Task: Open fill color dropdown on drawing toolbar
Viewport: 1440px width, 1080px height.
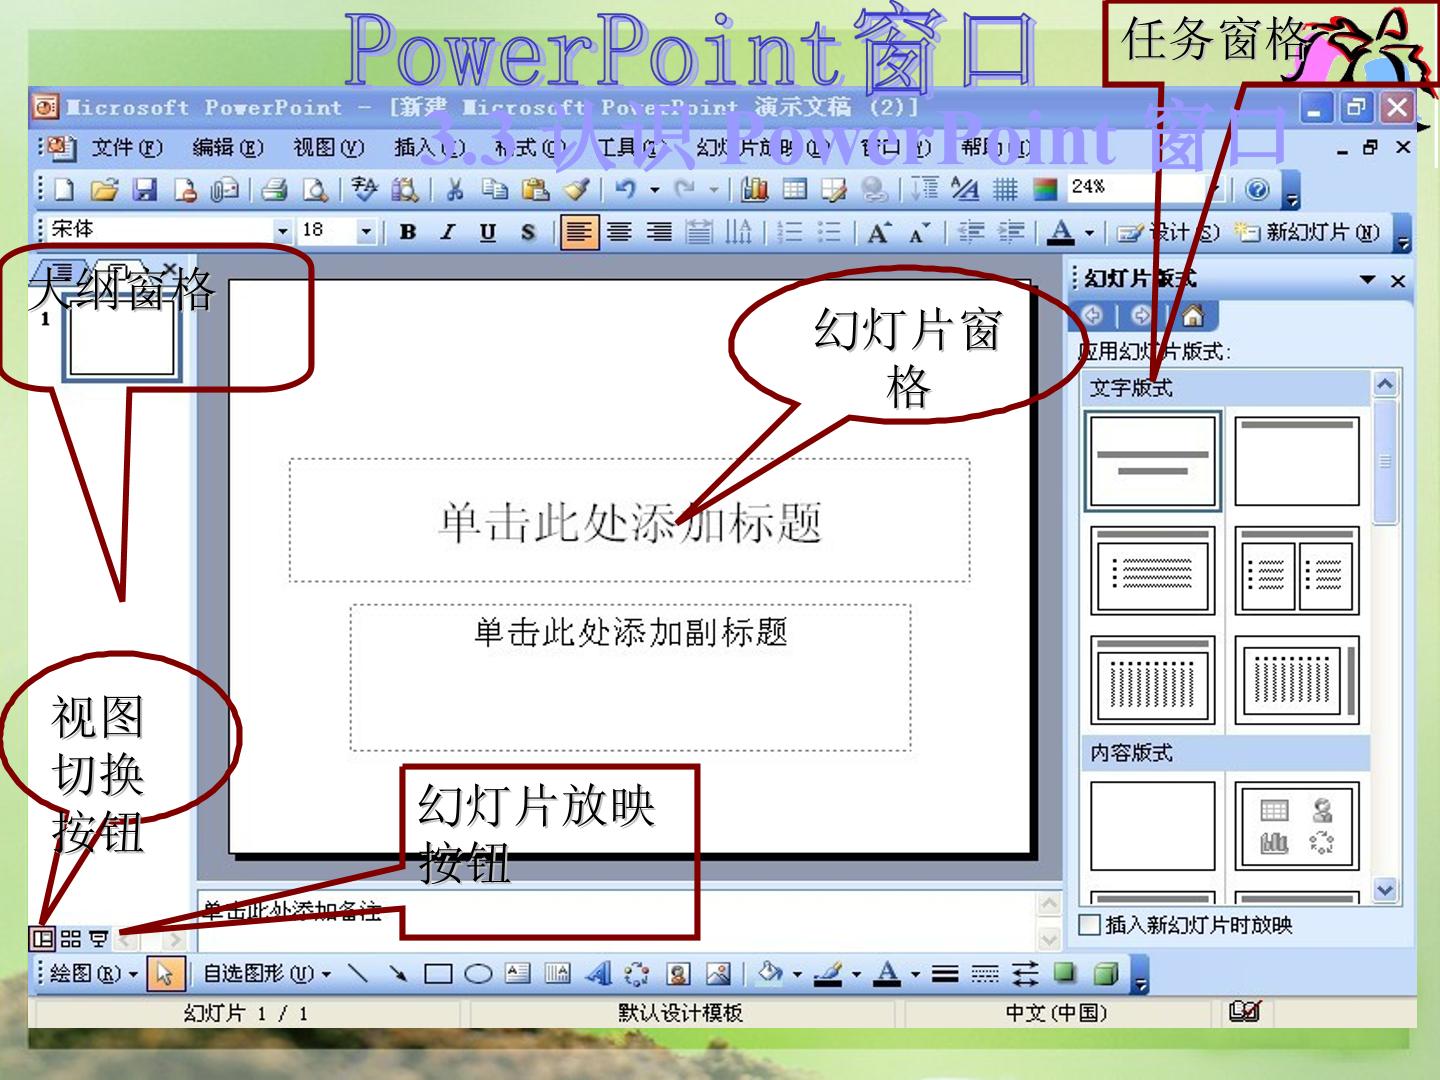Action: point(797,973)
